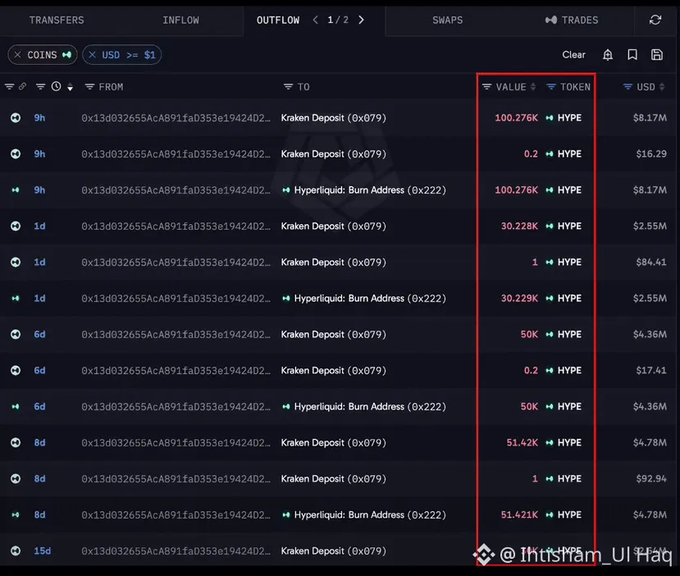Remove the COINS filter chip

click(18, 55)
